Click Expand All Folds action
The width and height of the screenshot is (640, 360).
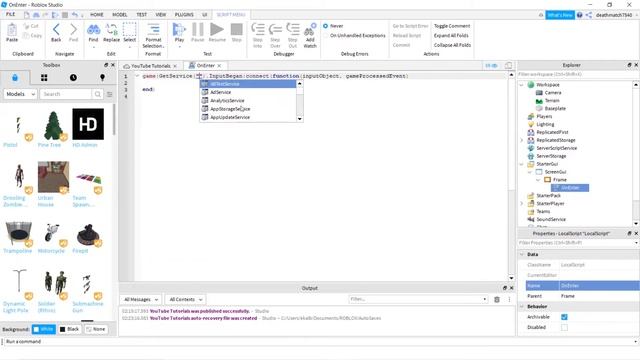pyautogui.click(x=451, y=36)
